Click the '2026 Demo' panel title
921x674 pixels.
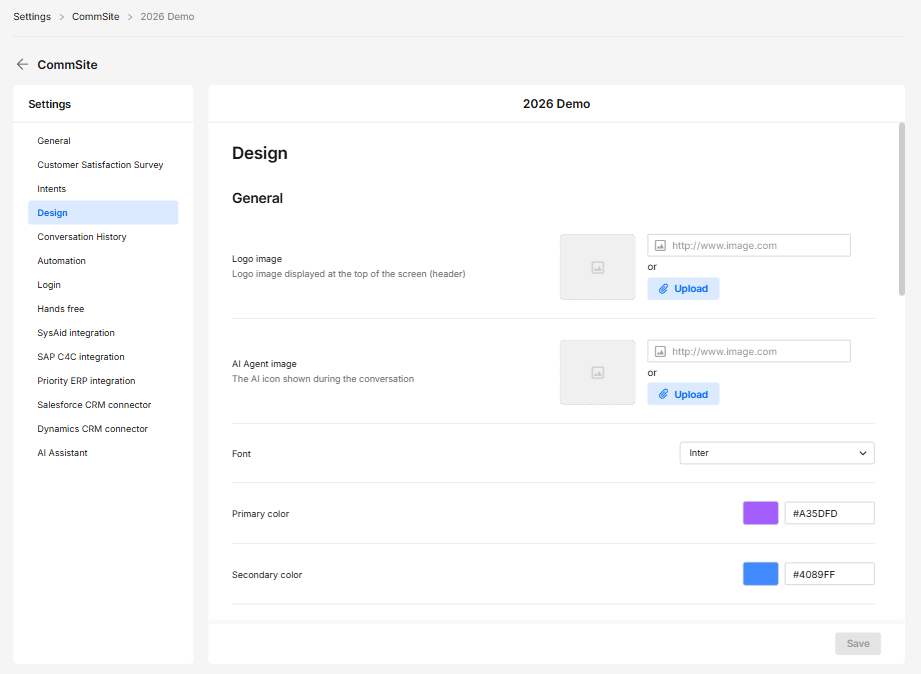coord(556,104)
